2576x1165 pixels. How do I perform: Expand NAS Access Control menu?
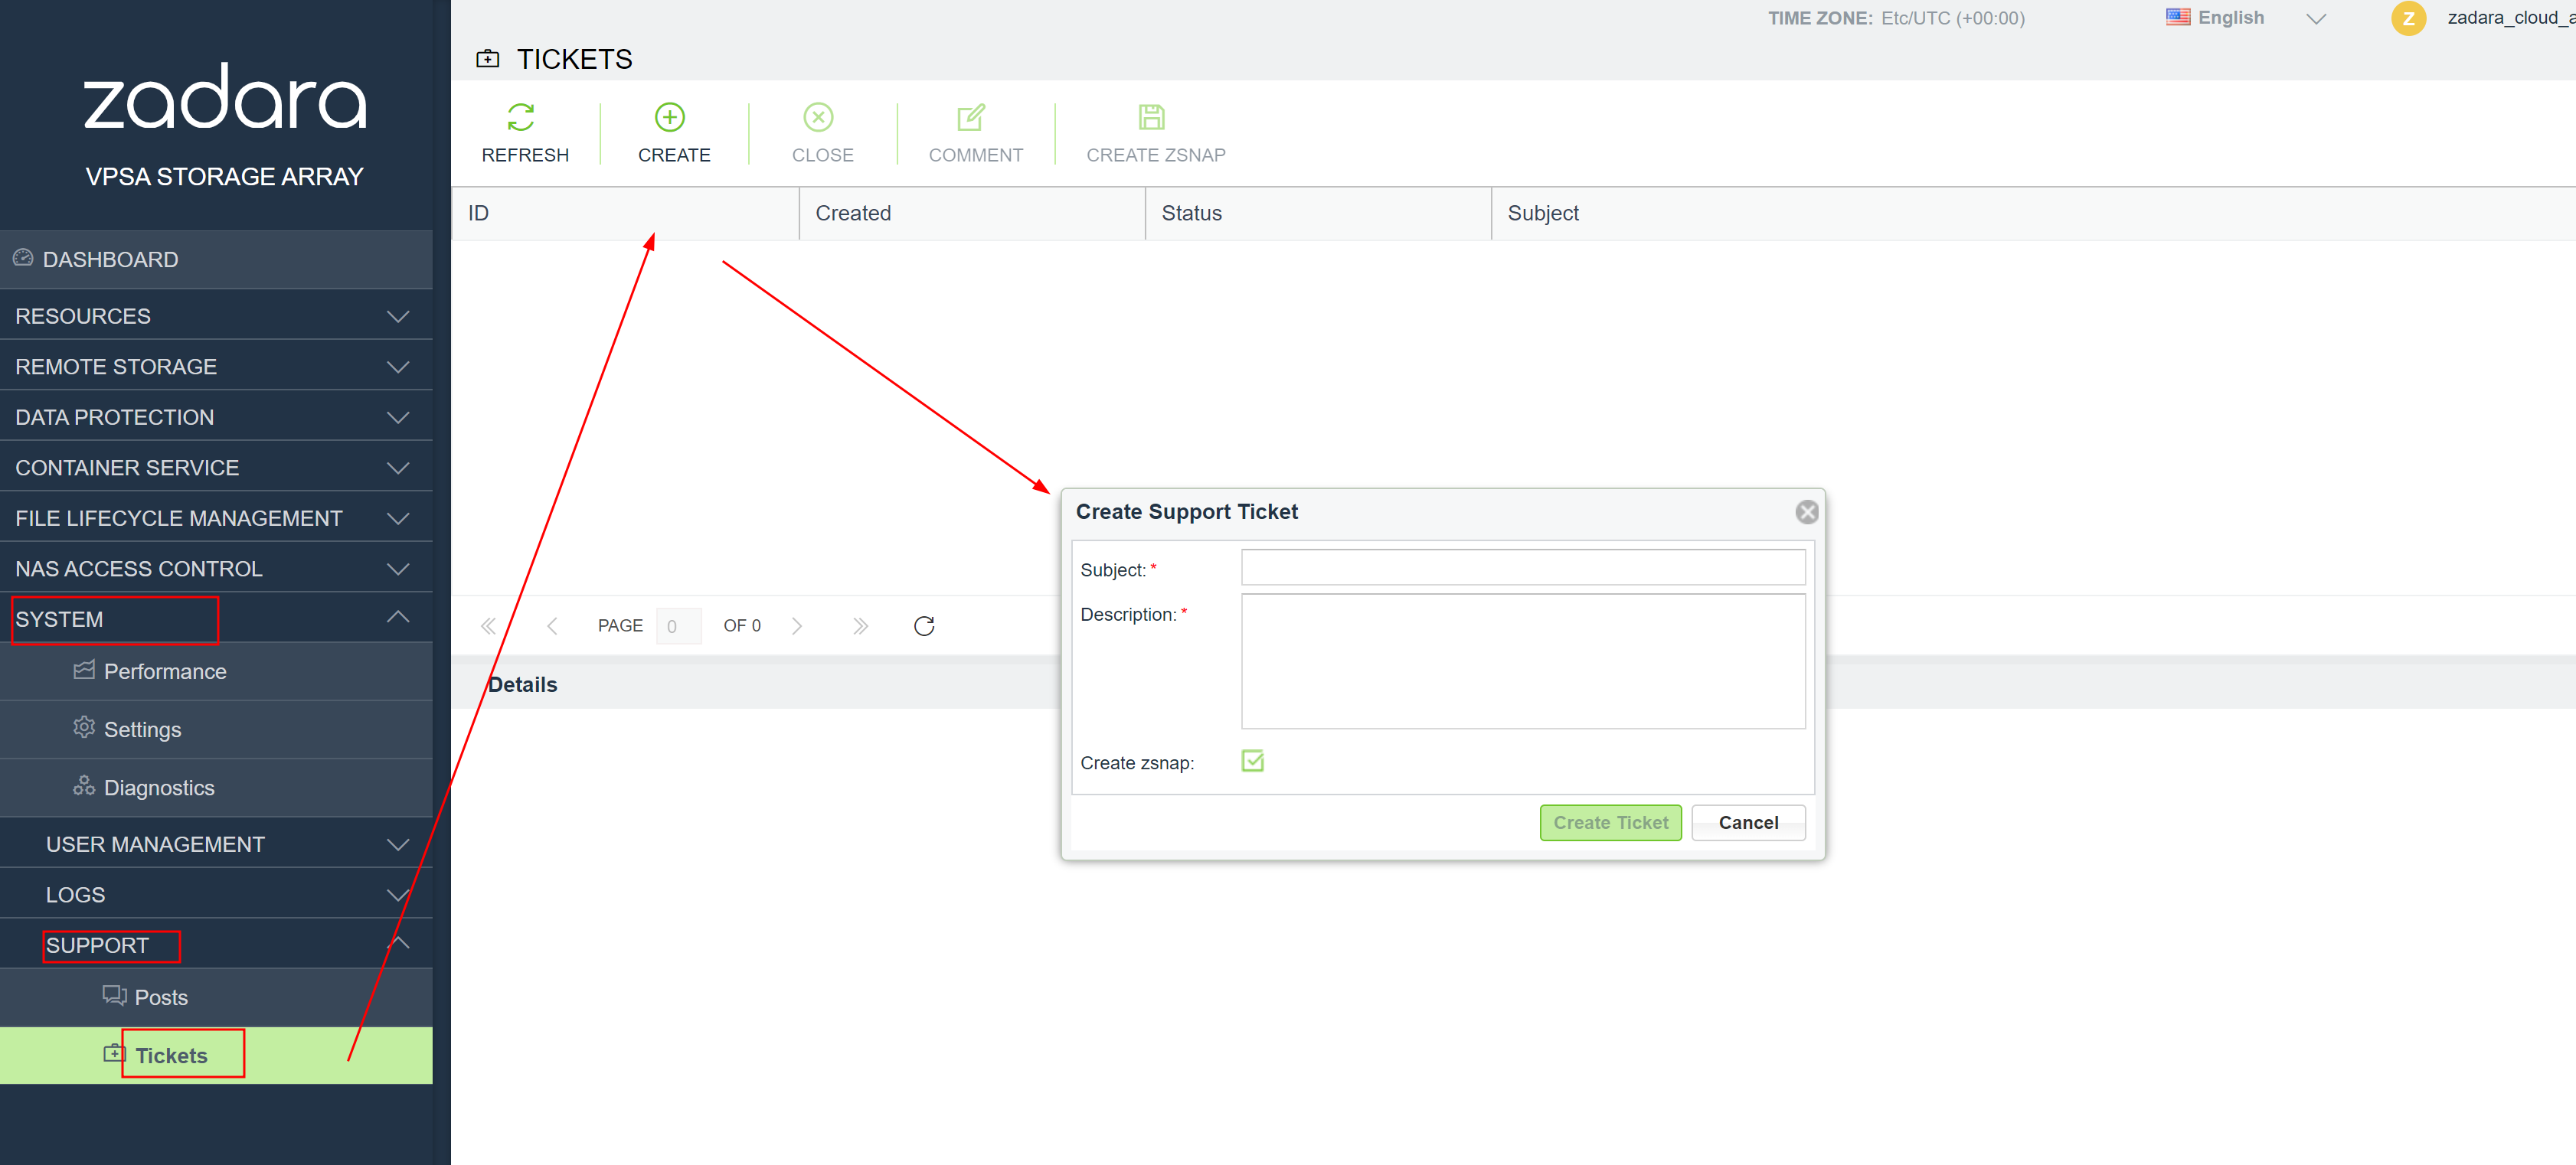point(216,568)
